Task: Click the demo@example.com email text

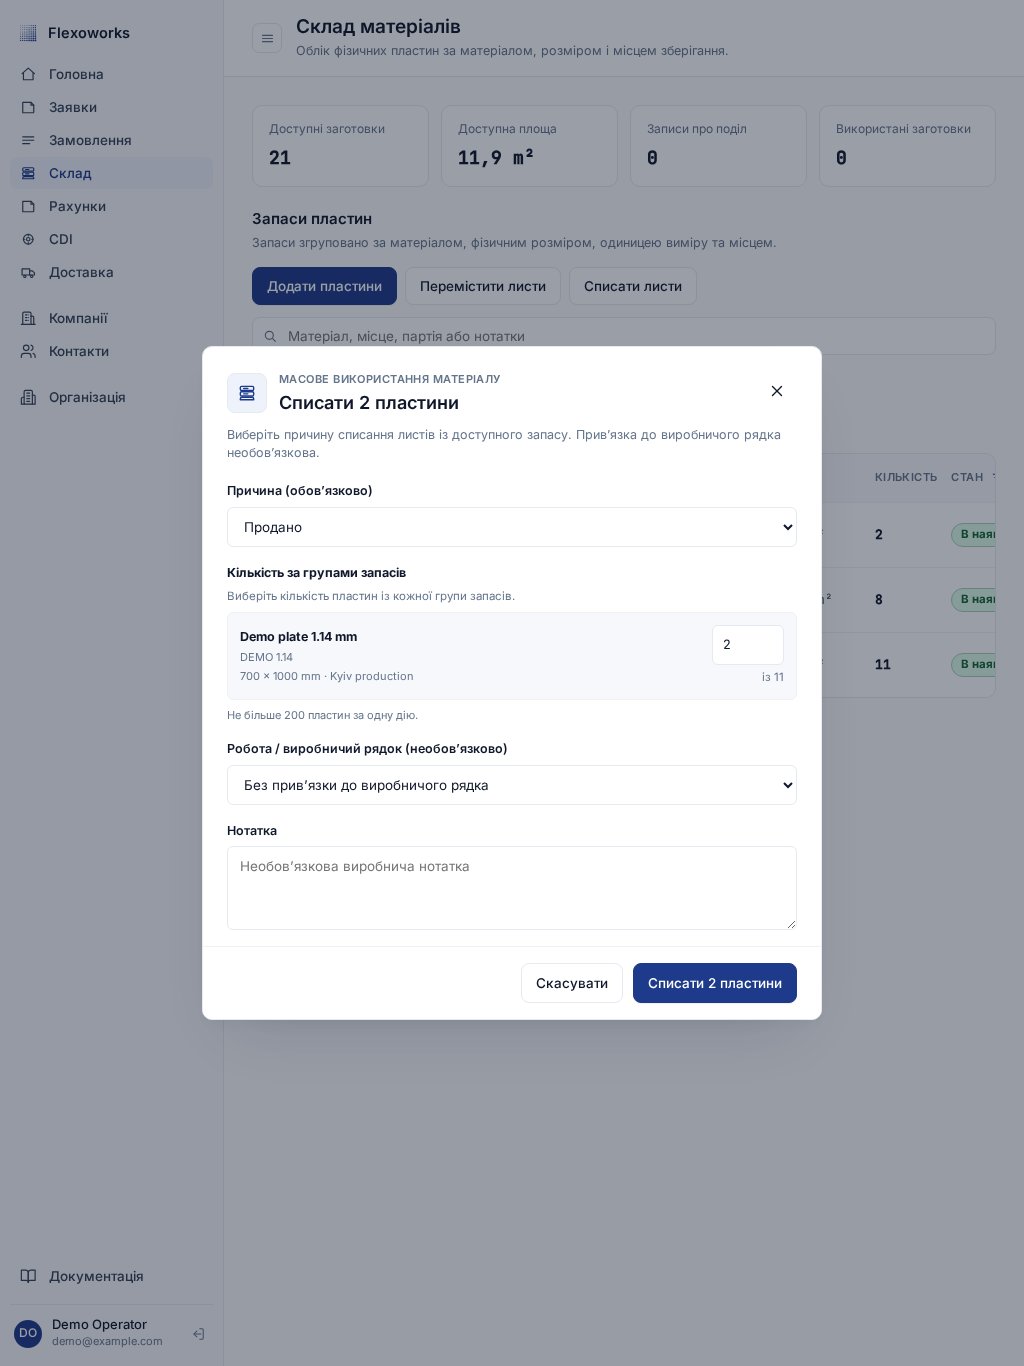Action: click(107, 1341)
